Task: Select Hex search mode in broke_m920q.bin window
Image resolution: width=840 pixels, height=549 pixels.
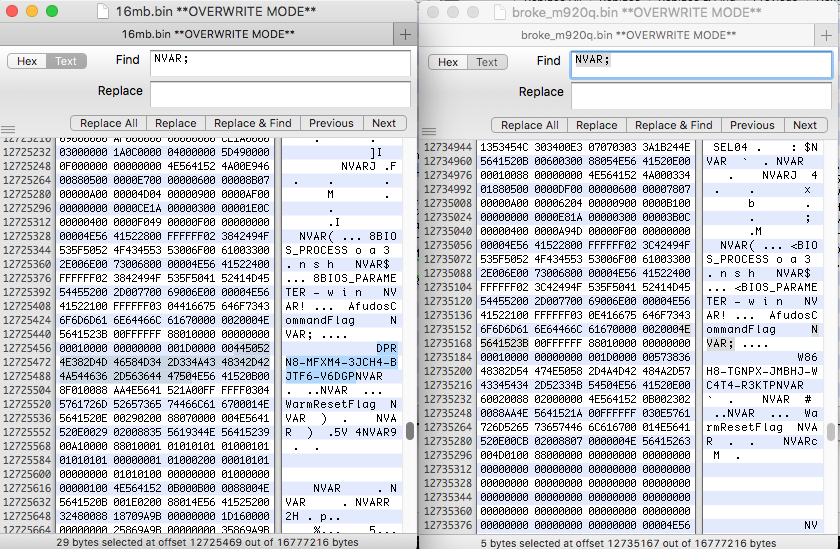Action: [x=448, y=62]
